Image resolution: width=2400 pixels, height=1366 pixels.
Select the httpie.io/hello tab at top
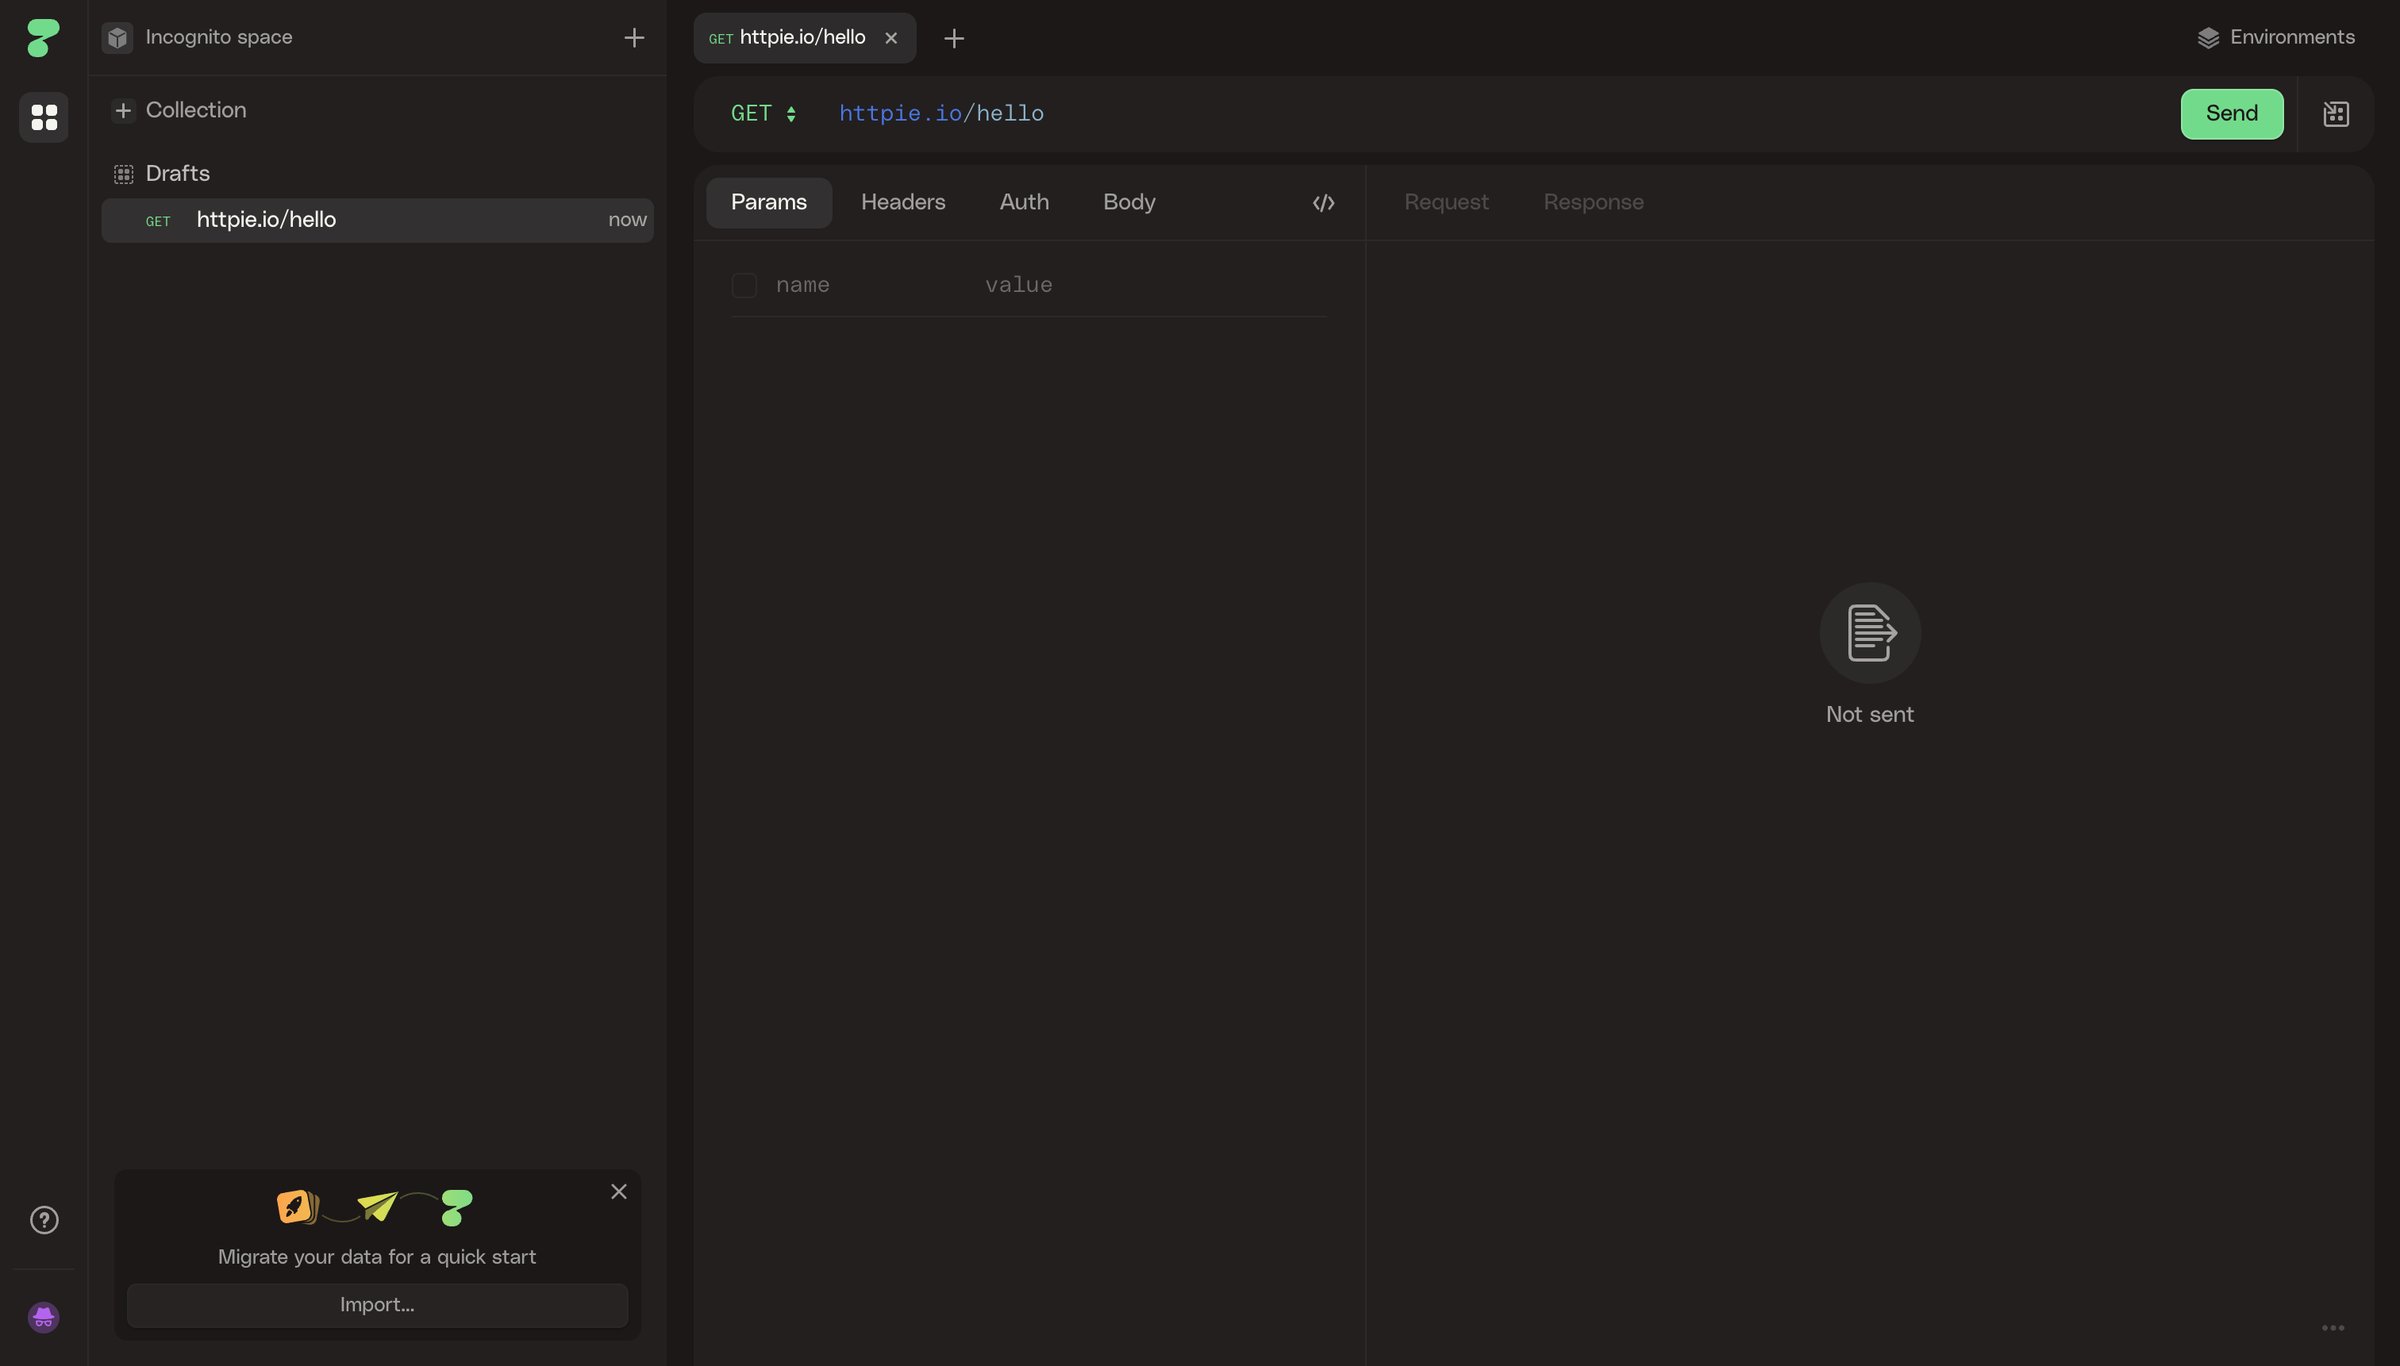coord(805,38)
